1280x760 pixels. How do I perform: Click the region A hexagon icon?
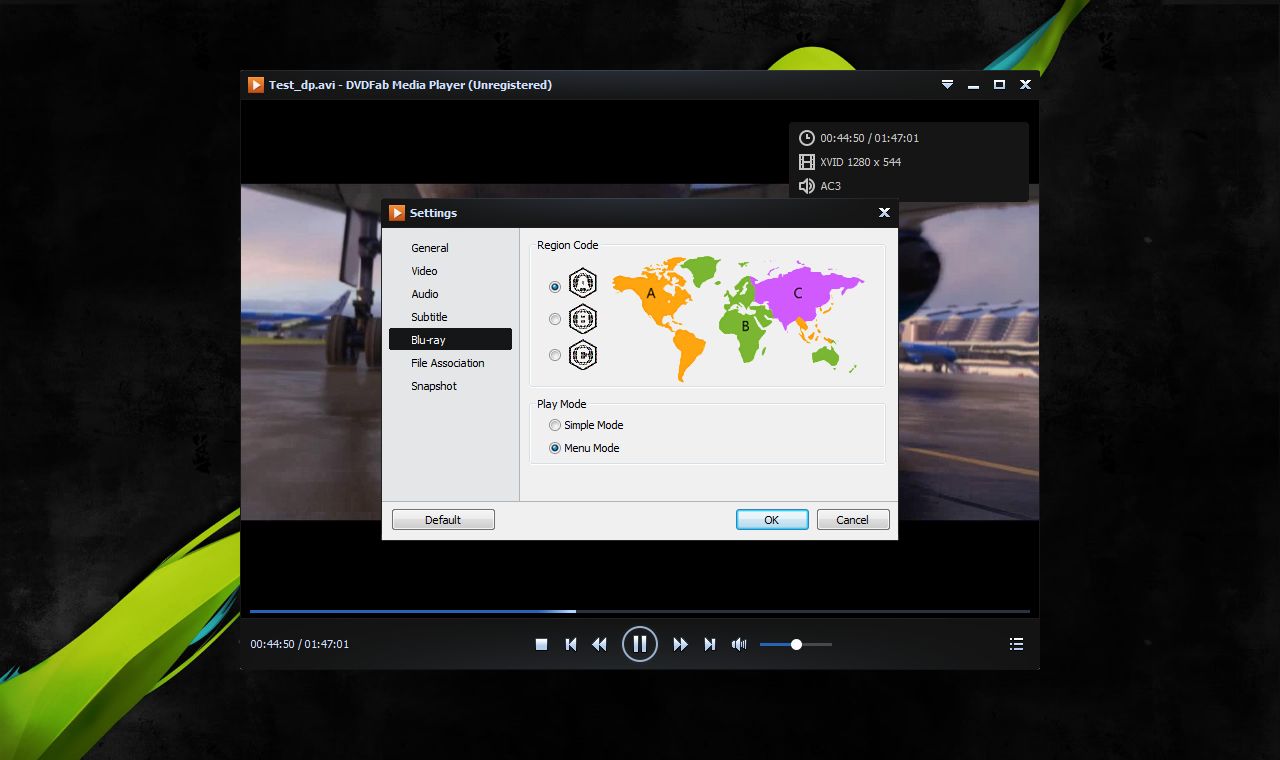pos(583,284)
